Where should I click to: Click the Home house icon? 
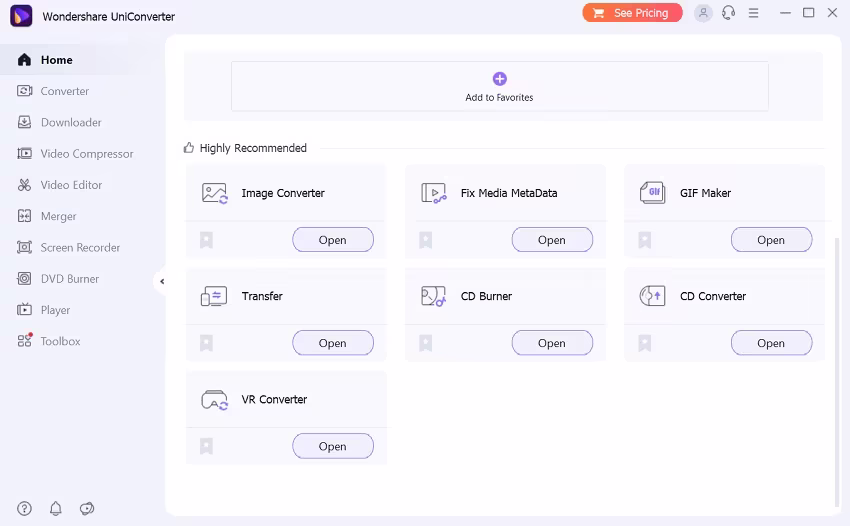click(24, 60)
